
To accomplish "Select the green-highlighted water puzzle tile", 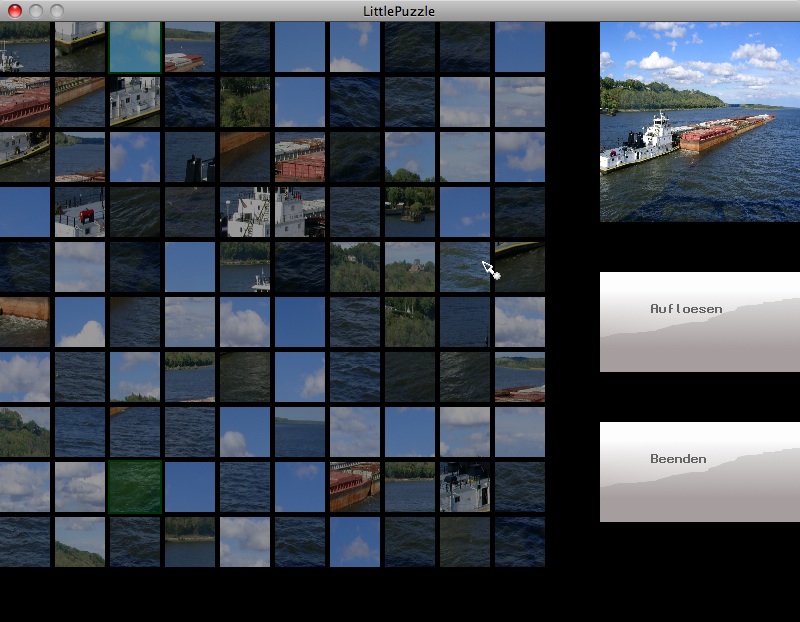I will [135, 487].
